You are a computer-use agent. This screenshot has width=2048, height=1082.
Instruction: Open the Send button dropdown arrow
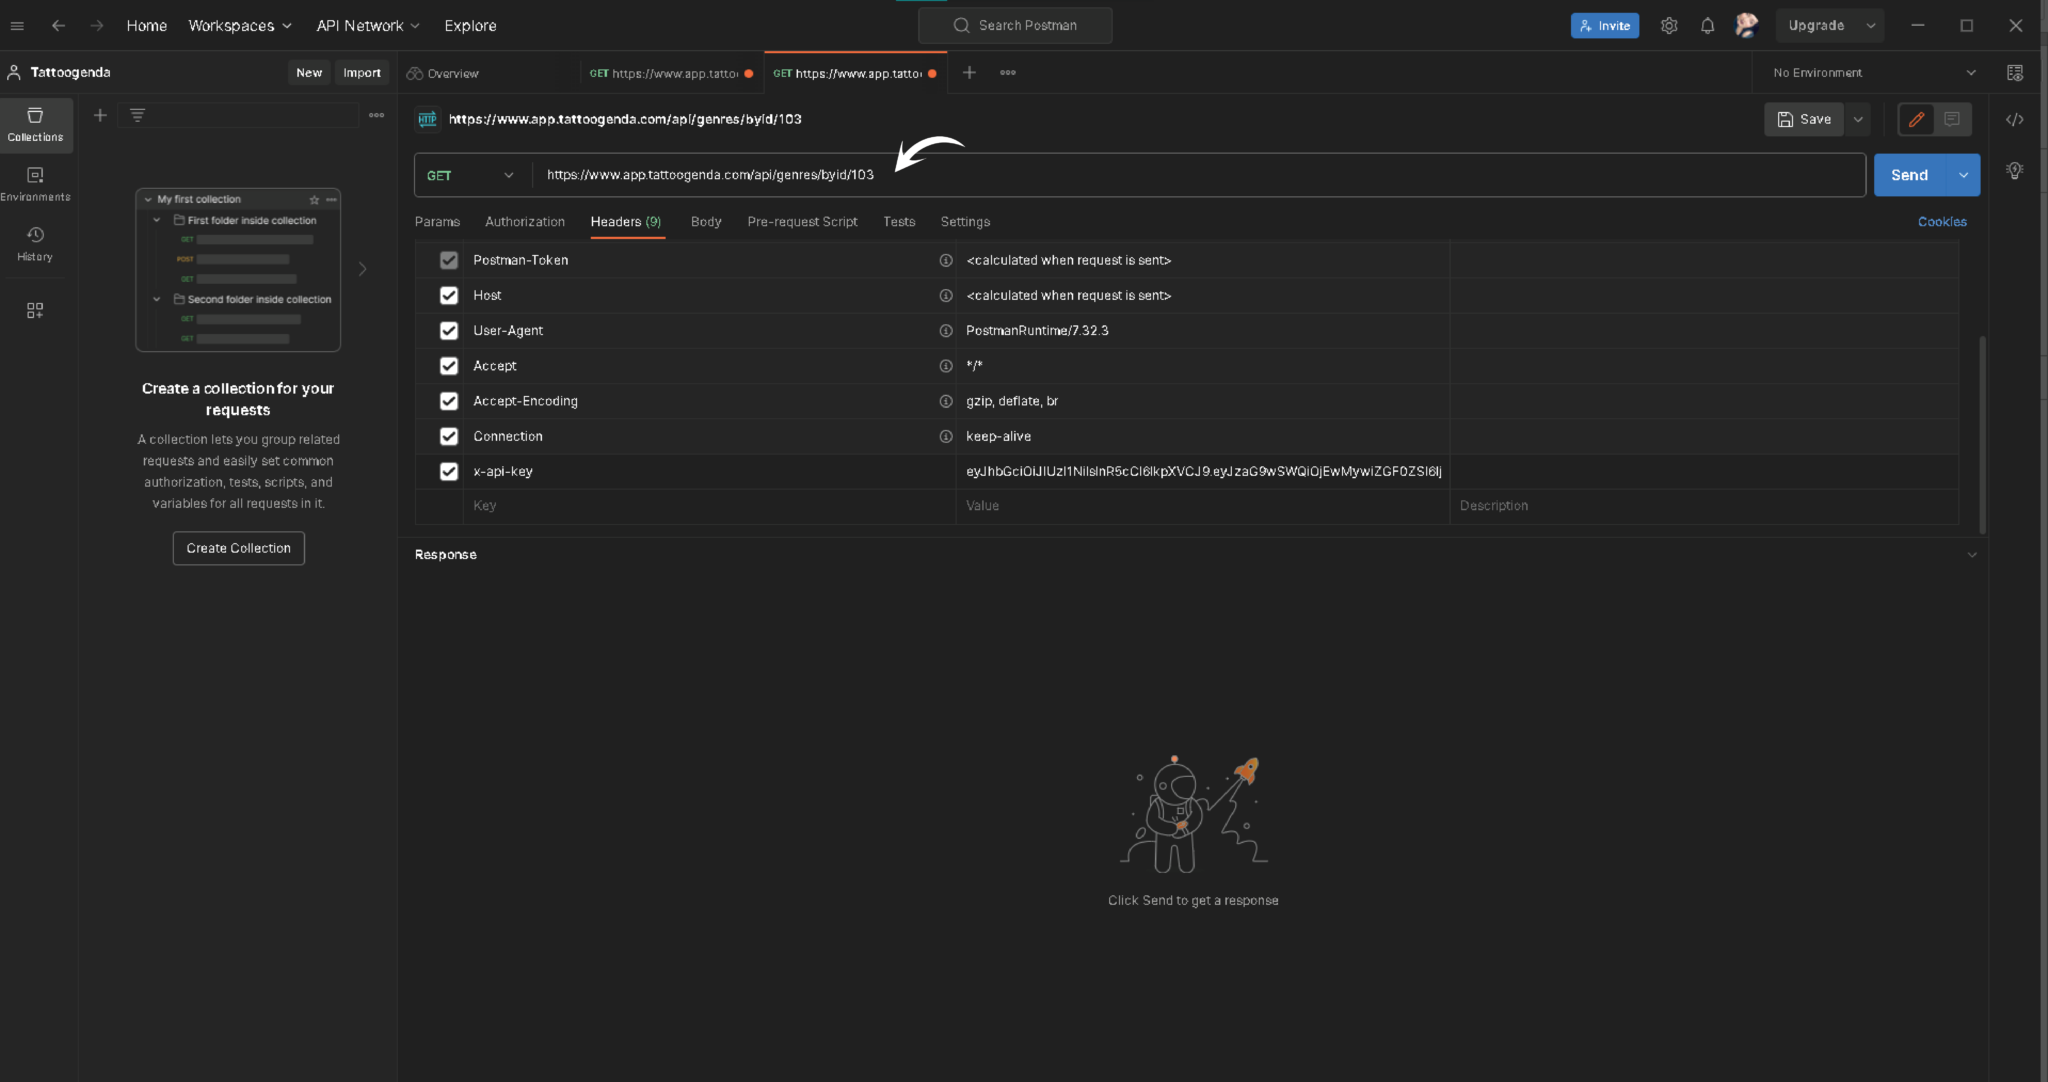coord(1963,175)
